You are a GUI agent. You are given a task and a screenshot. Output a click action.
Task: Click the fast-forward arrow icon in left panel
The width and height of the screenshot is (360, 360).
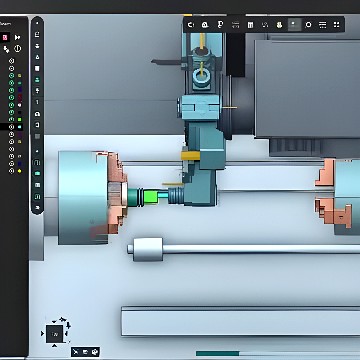coord(18,37)
